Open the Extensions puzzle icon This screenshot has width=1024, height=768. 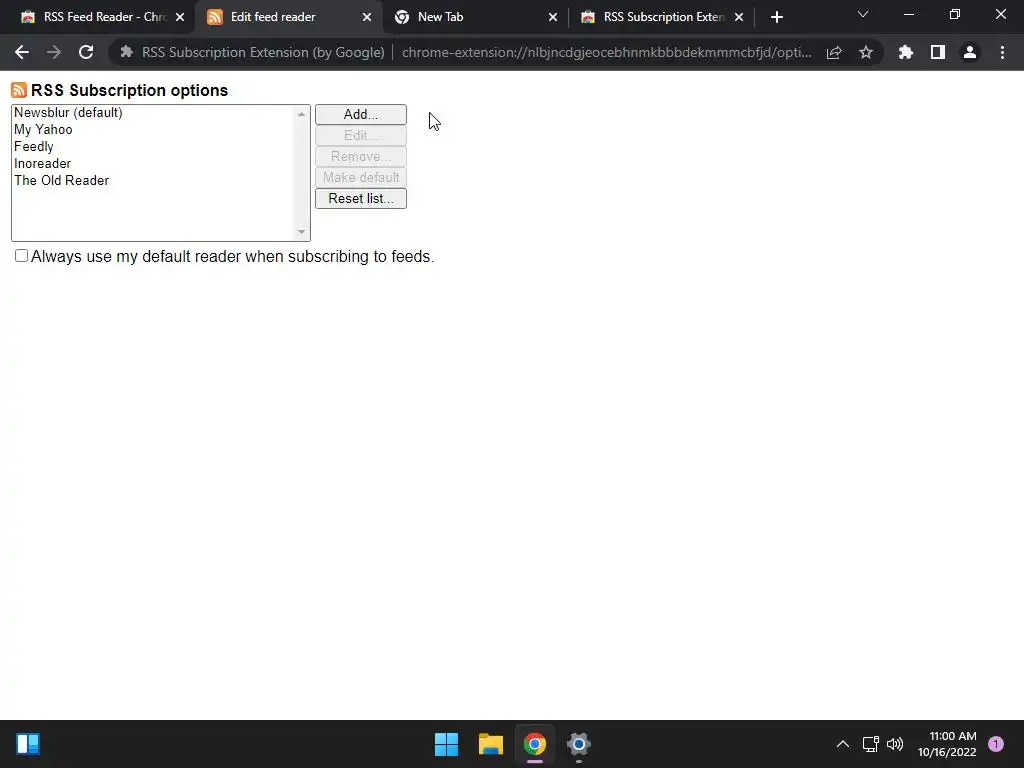point(906,52)
